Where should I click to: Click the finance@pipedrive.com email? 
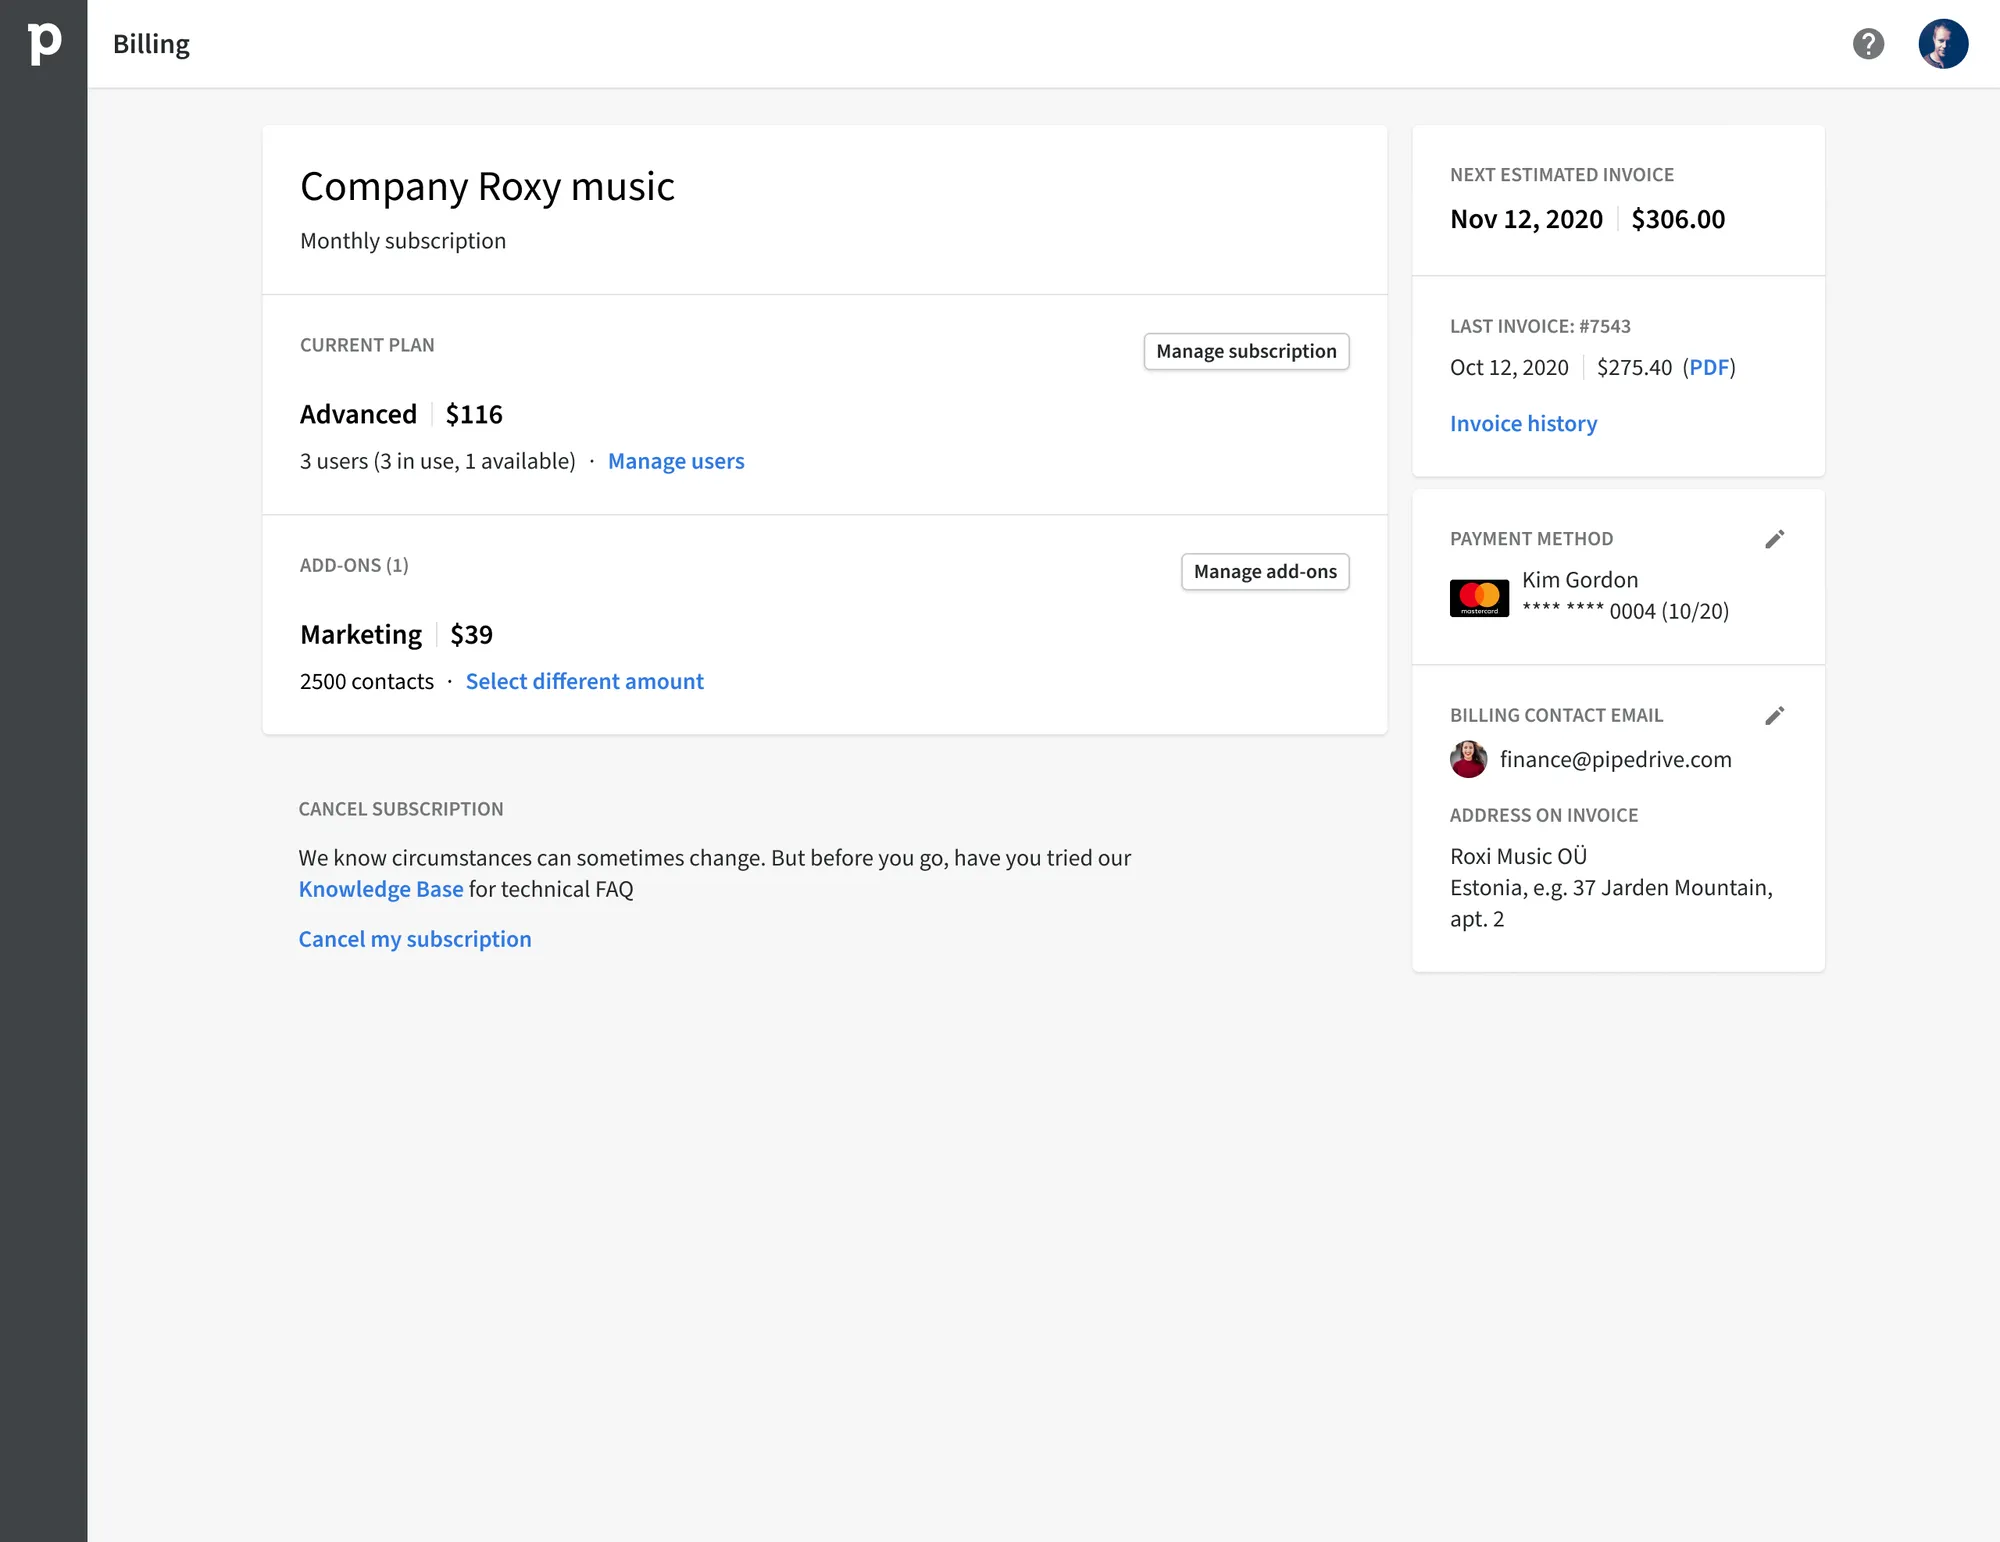tap(1616, 759)
